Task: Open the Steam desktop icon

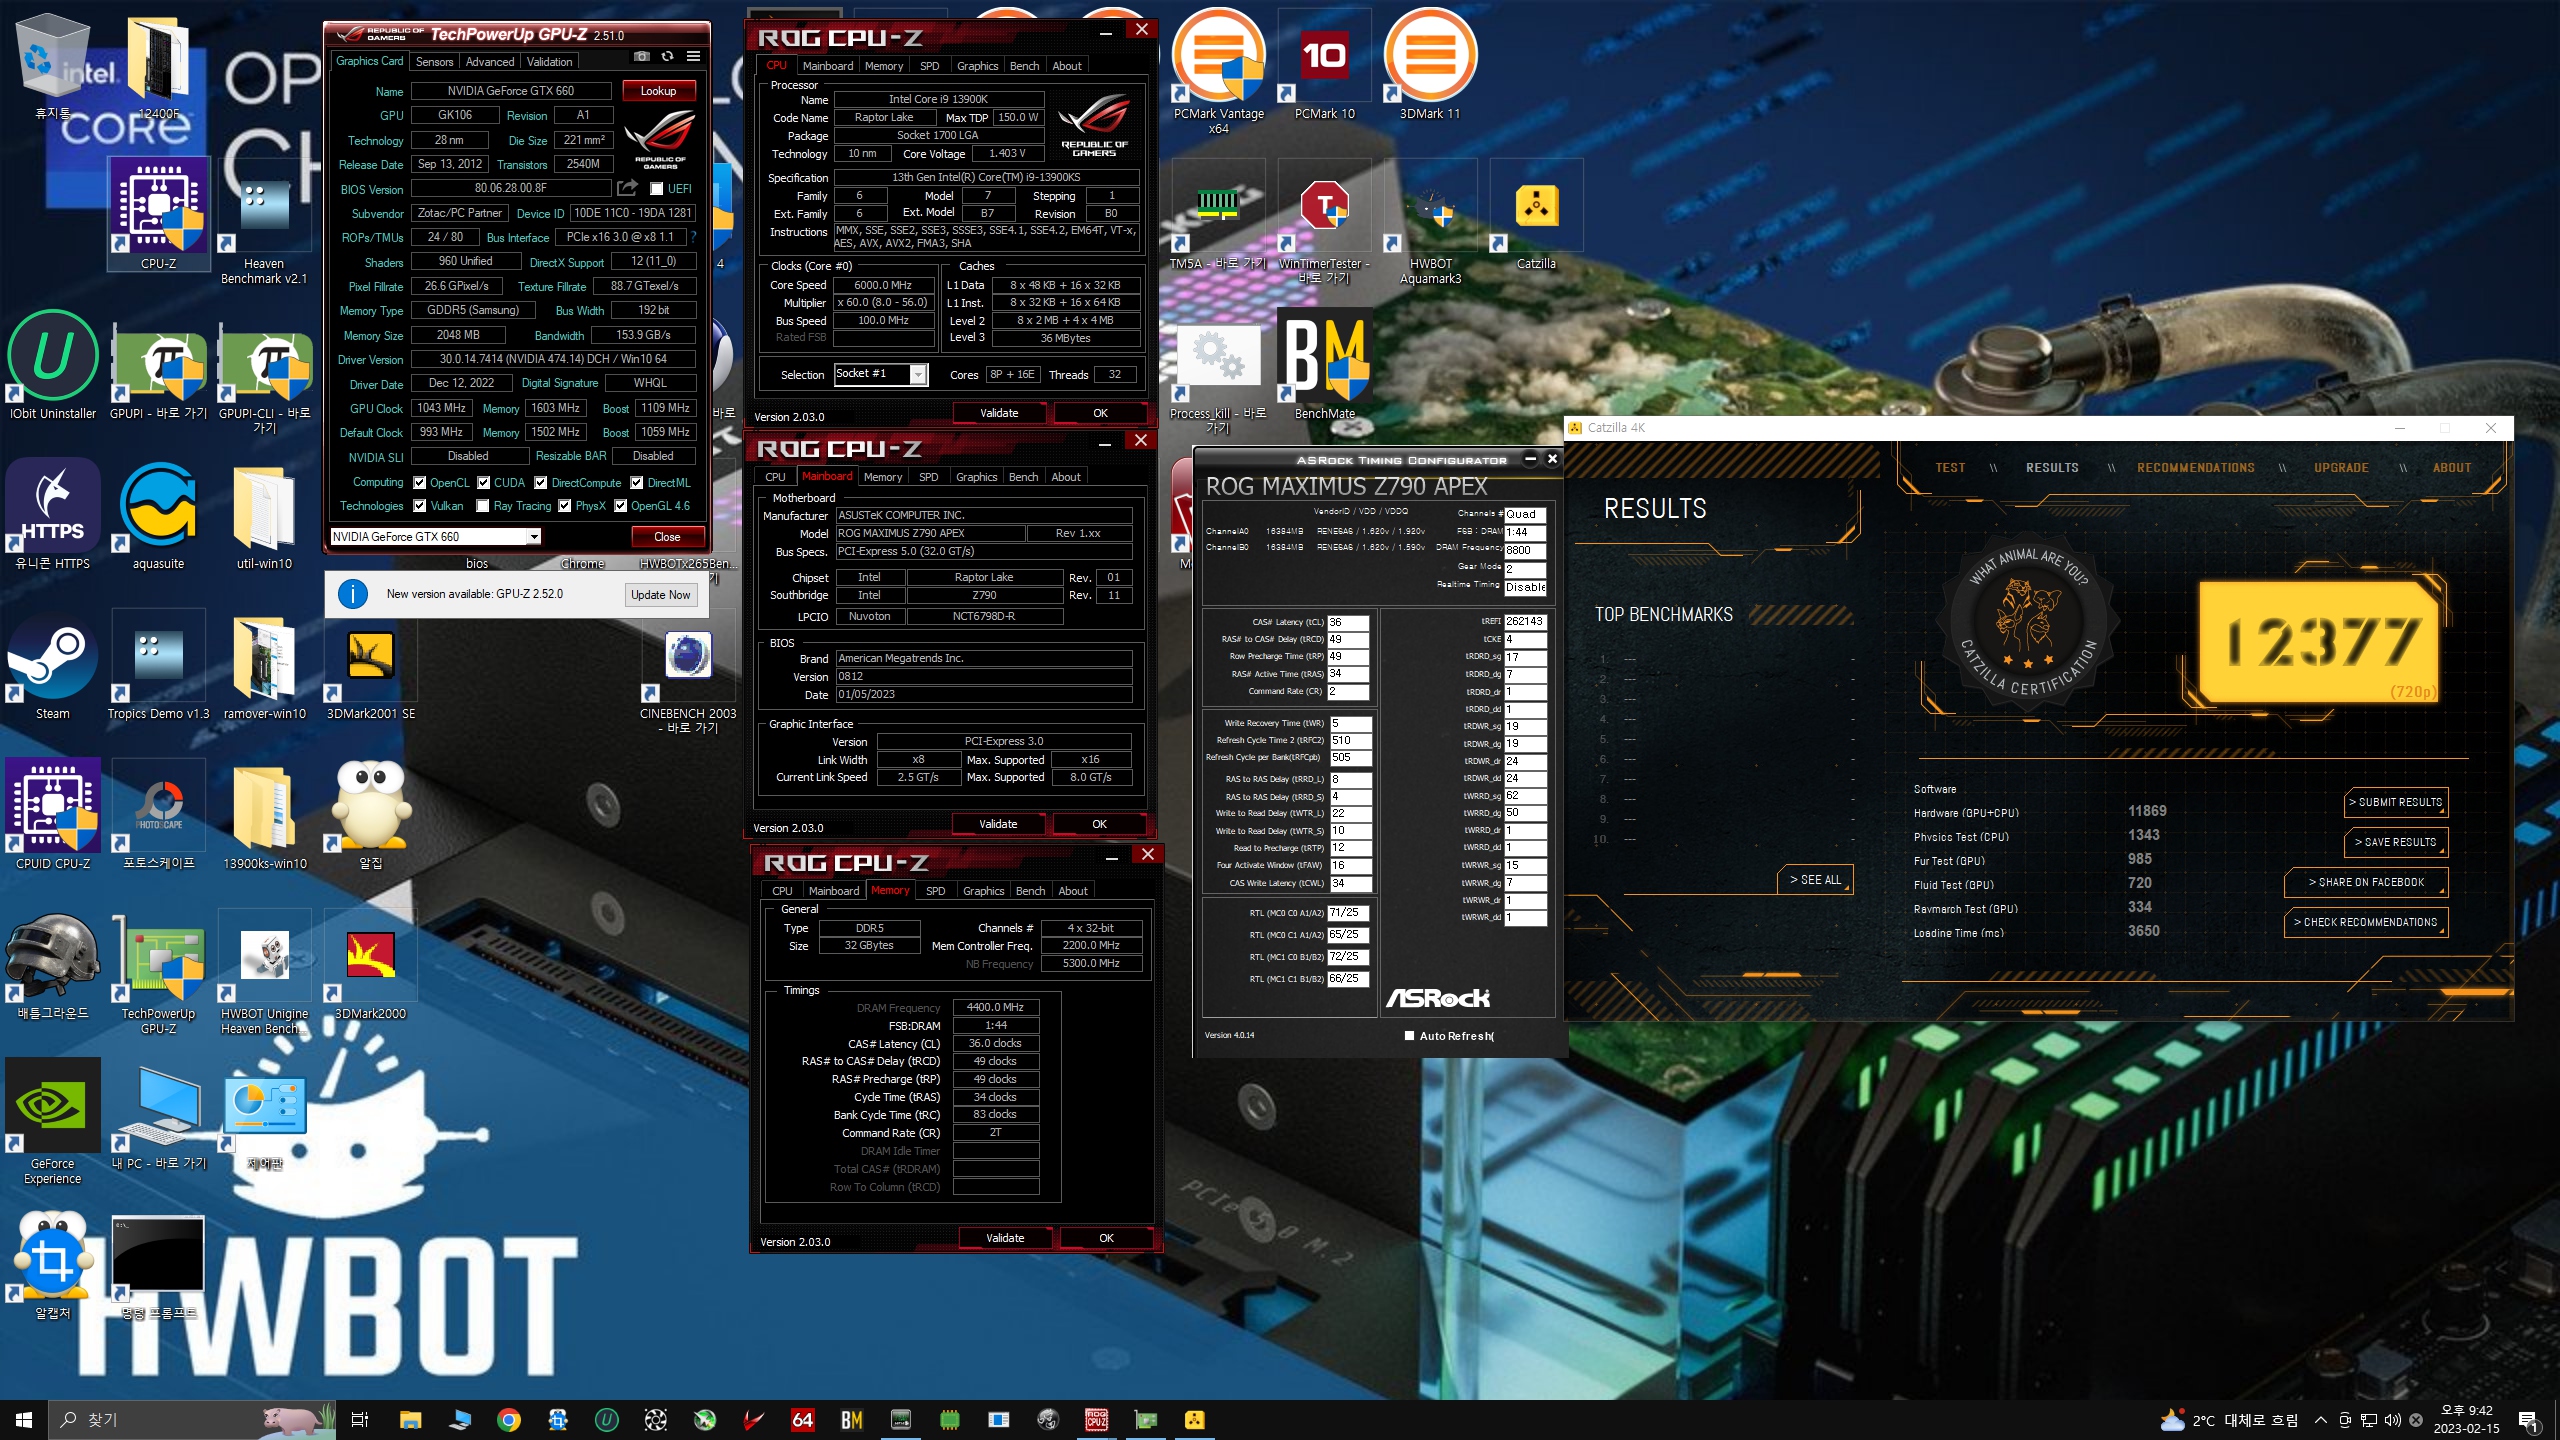Action: tap(53, 665)
